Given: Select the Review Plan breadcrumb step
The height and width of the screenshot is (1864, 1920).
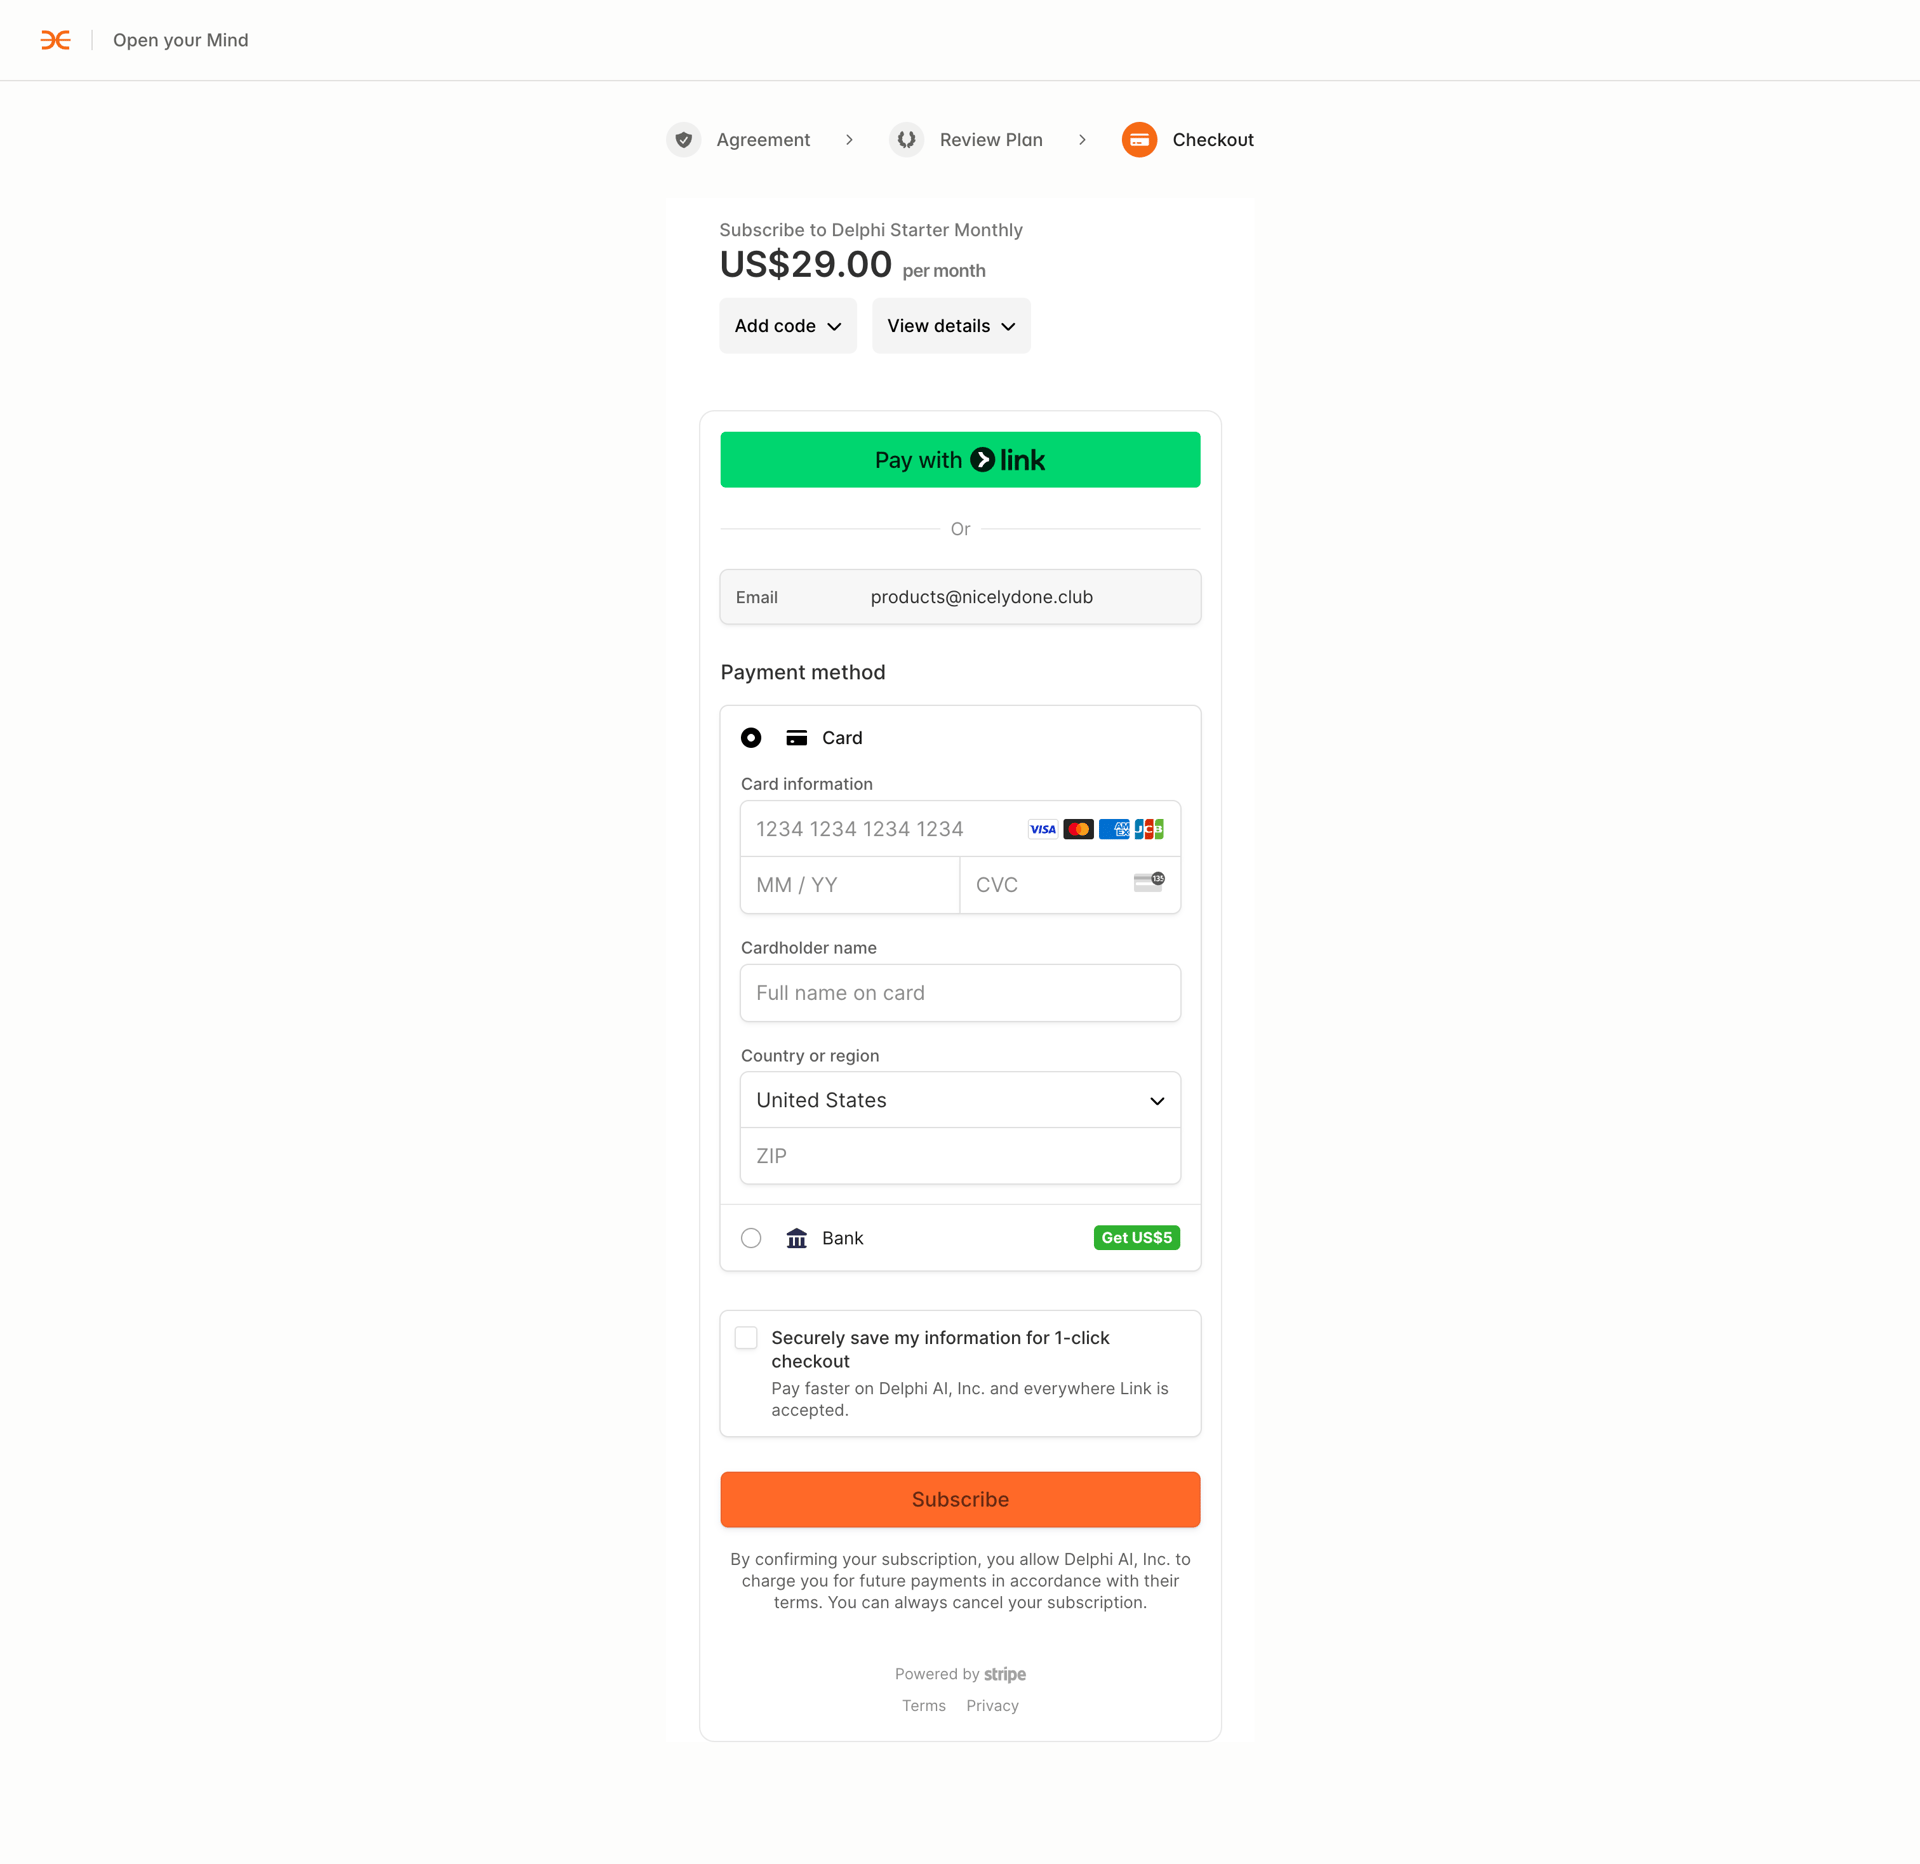Looking at the screenshot, I should click(990, 140).
